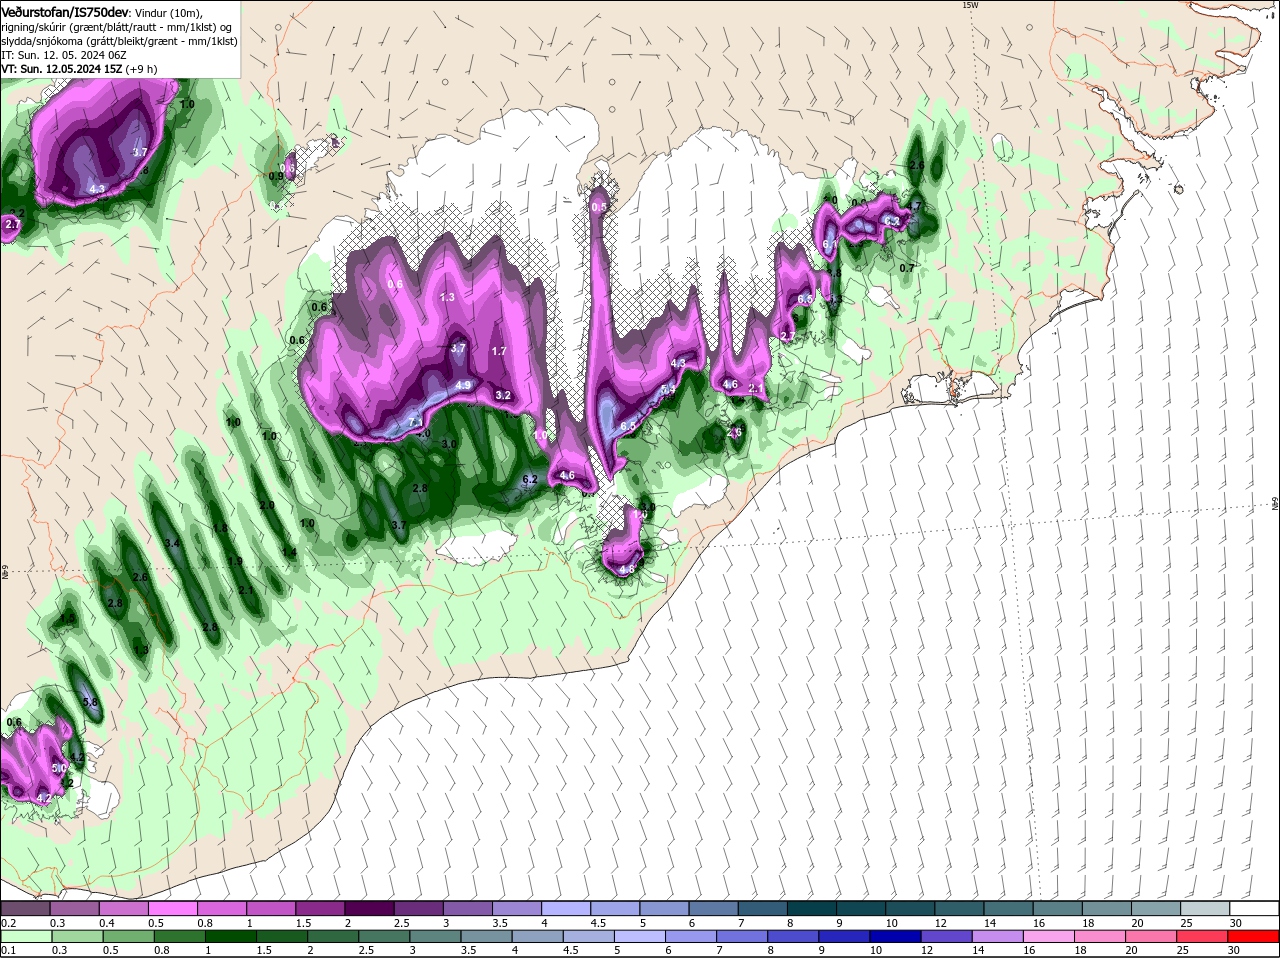Select the '4.8' value on southern glacier
1280x958 pixels.
627,570
